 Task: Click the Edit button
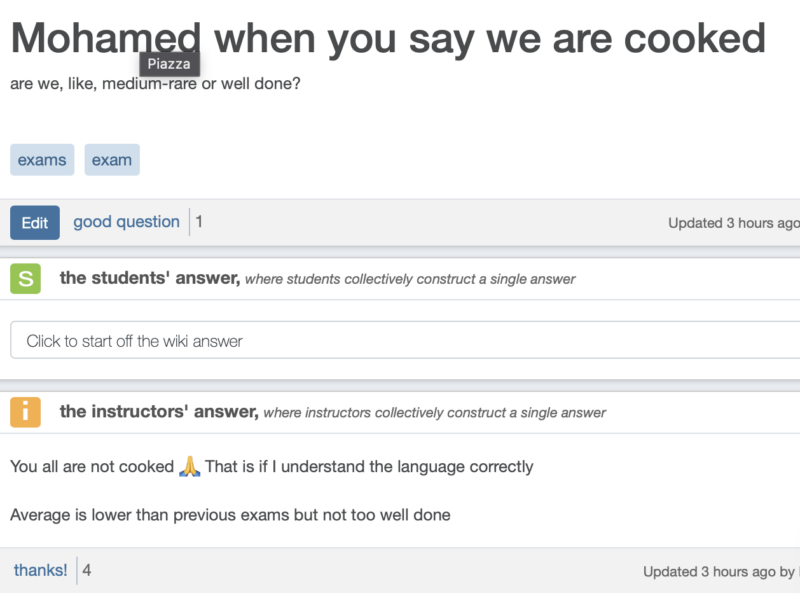click(x=34, y=222)
